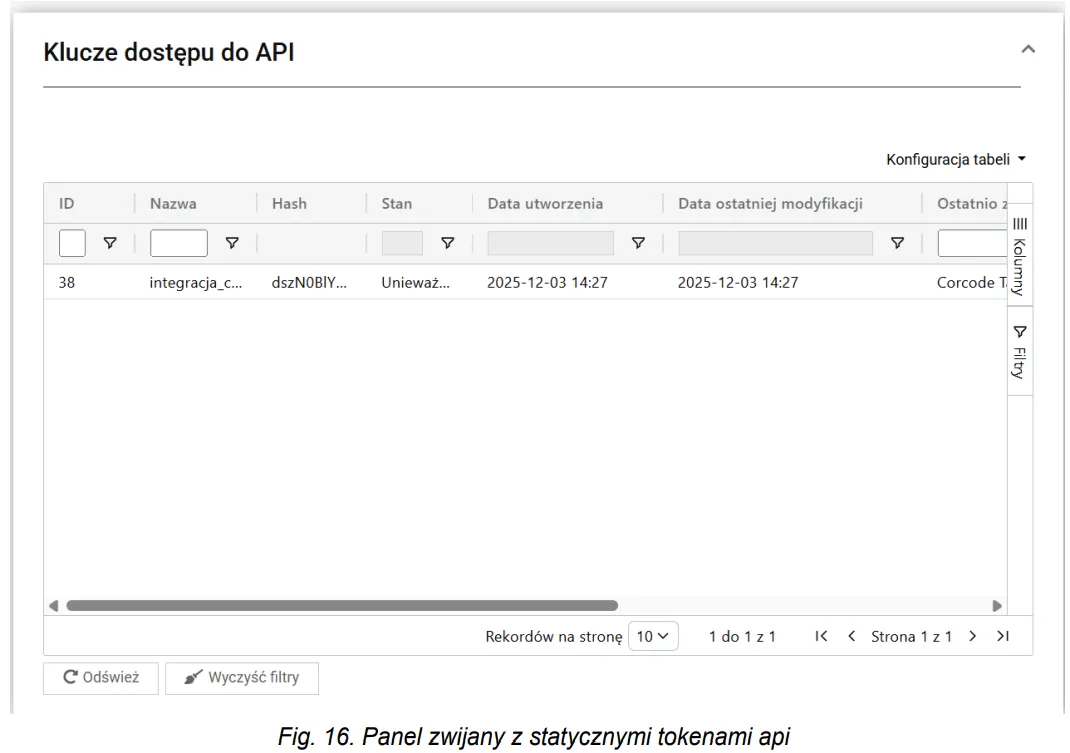The width and height of the screenshot is (1070, 753).
Task: Click the Wyczyść filtry button
Action: (x=241, y=678)
